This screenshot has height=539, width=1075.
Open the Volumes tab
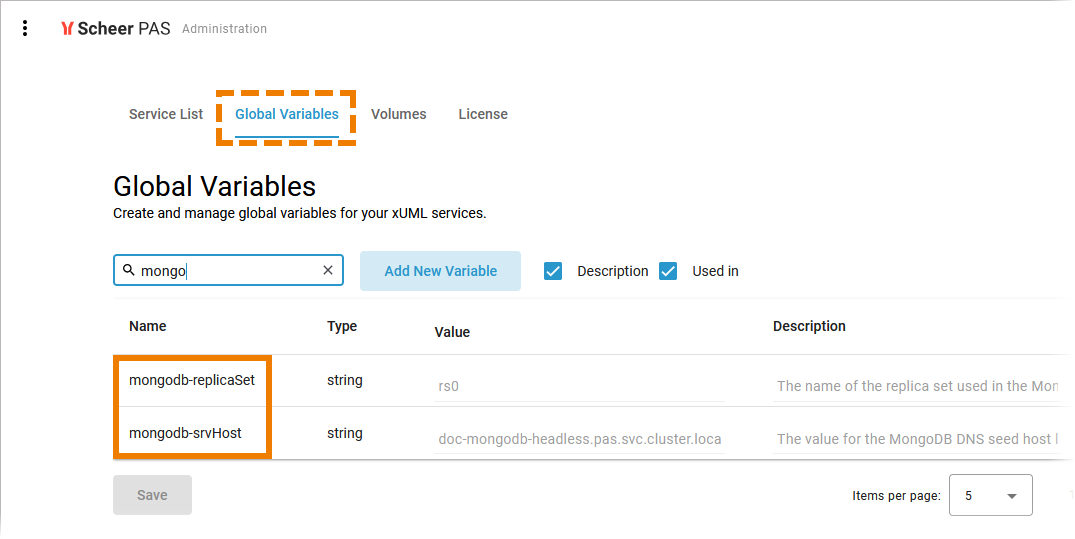pyautogui.click(x=398, y=114)
